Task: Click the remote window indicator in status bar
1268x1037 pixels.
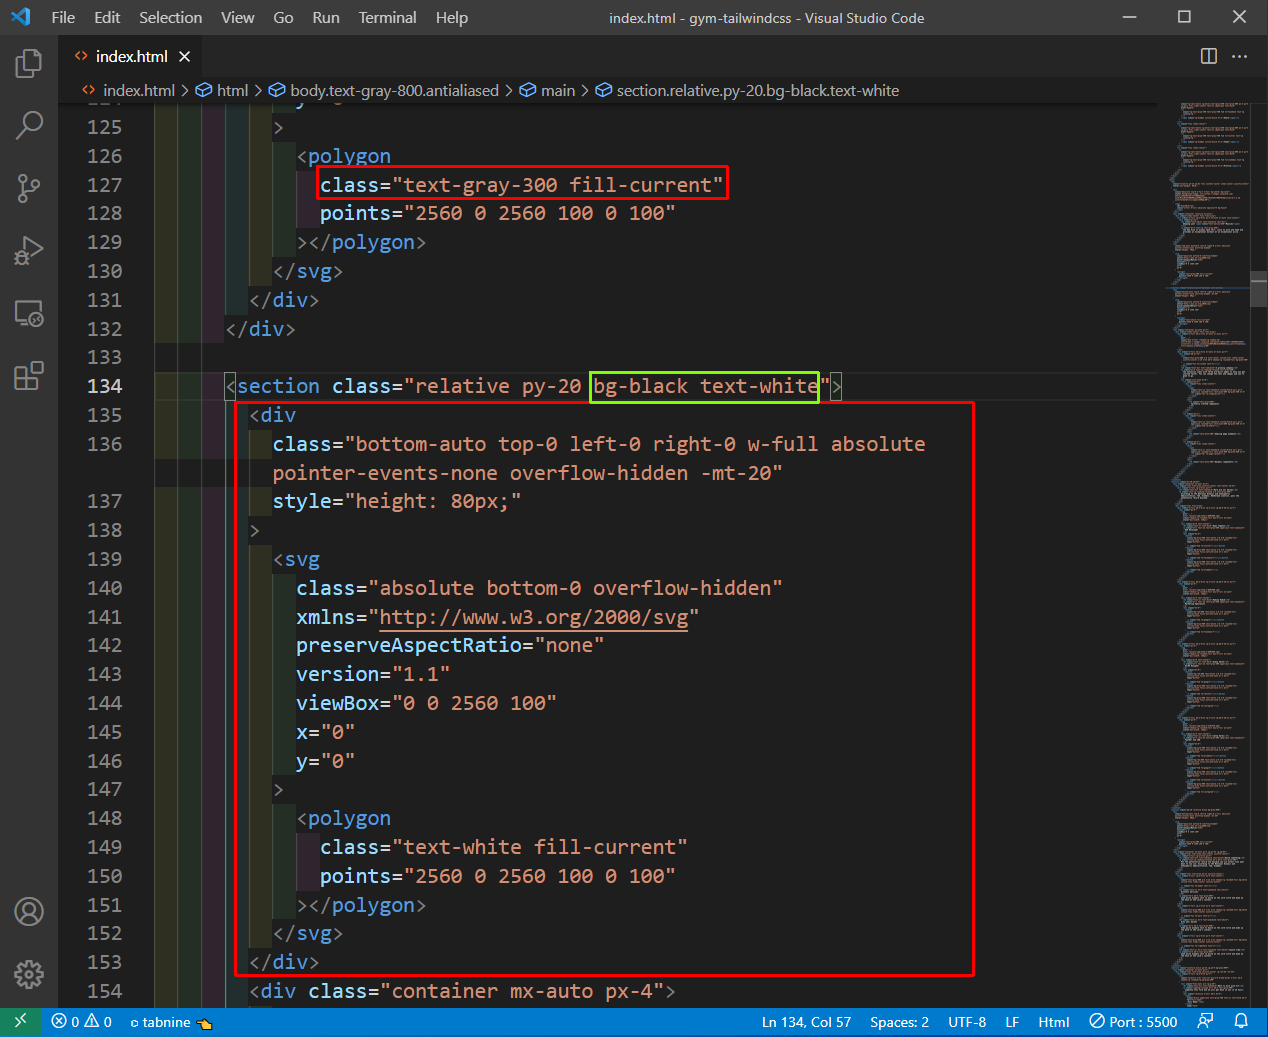Action: 20,1022
